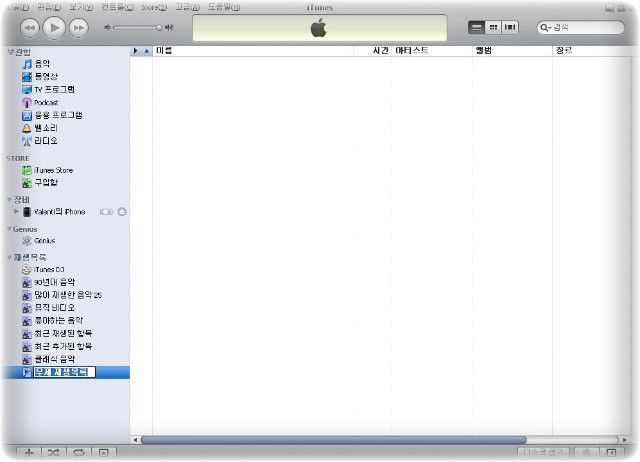Viewport: 640px width, 462px height.
Task: Open the search magnifier dropdown
Action: pos(545,28)
